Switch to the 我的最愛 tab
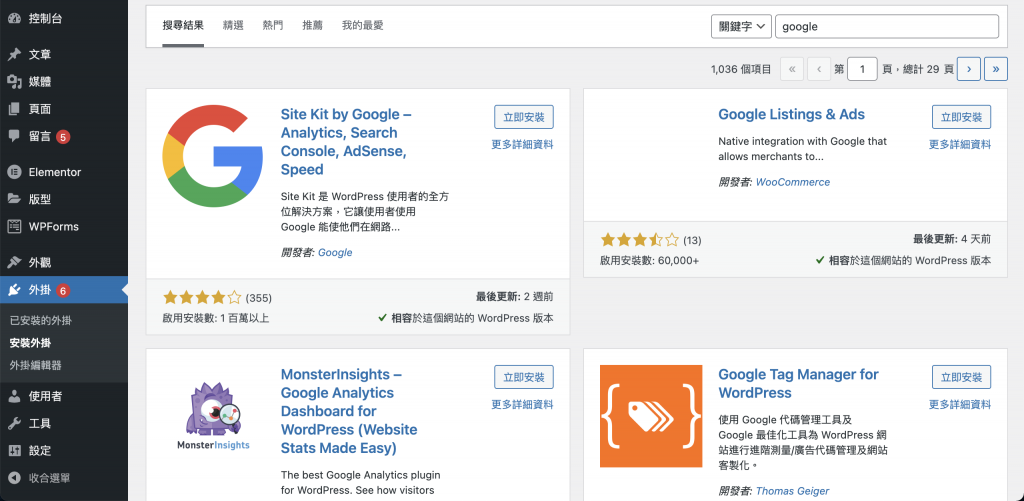Screen dimensions: 1024x501 pos(362,25)
